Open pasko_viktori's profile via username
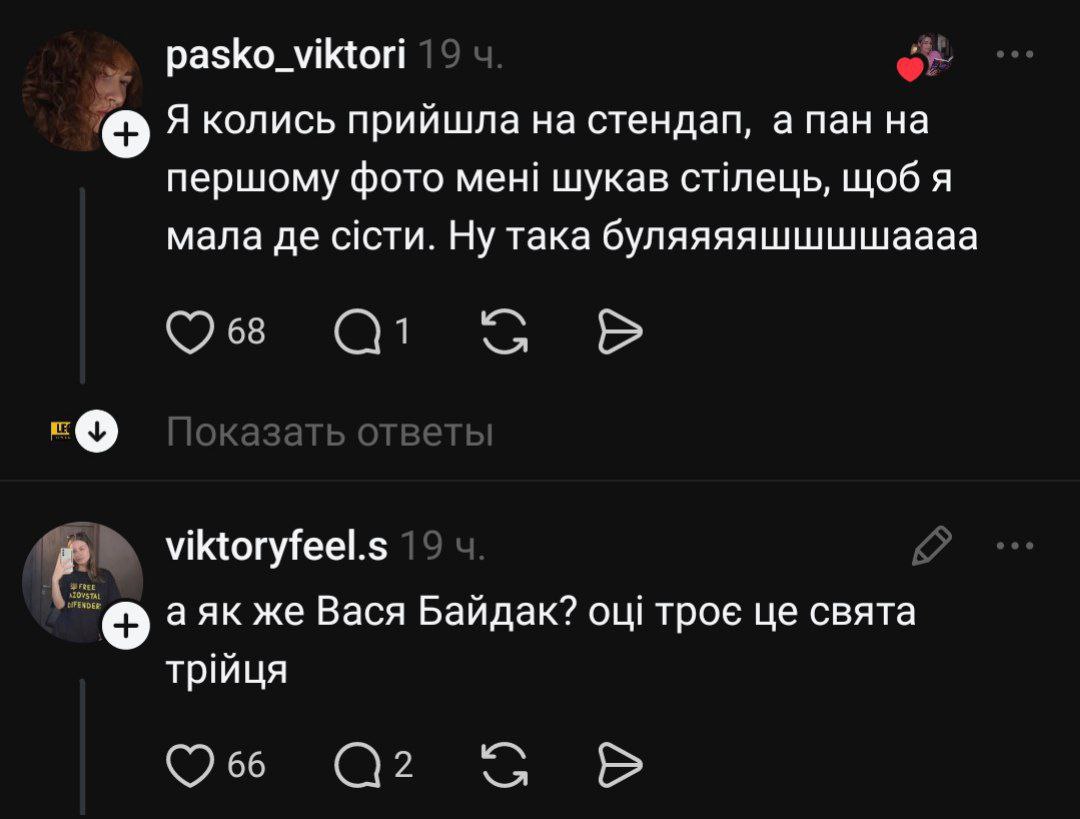This screenshot has width=1080, height=819. [x=285, y=58]
